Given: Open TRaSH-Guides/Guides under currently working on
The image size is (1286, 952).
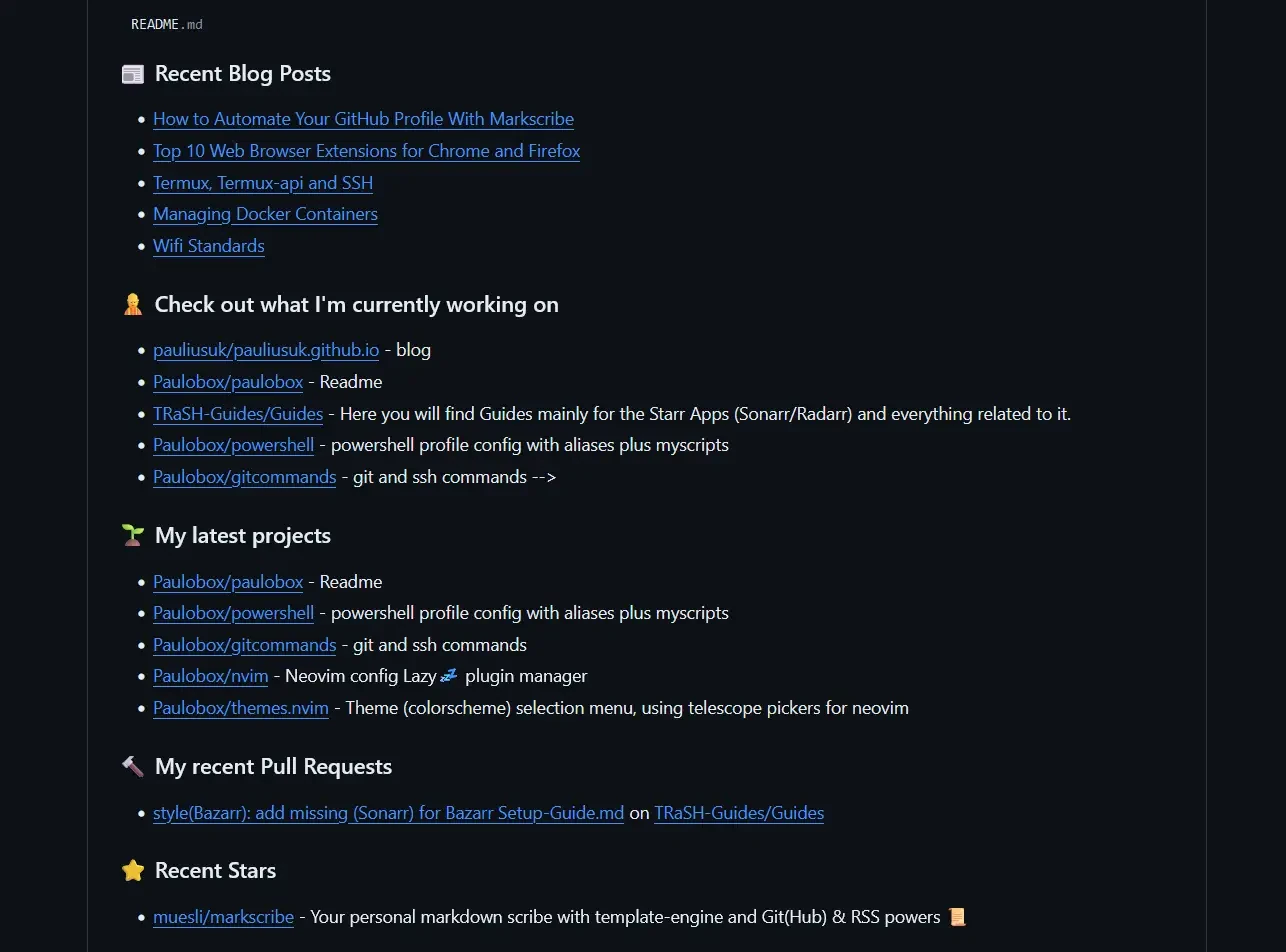Looking at the screenshot, I should (x=238, y=414).
